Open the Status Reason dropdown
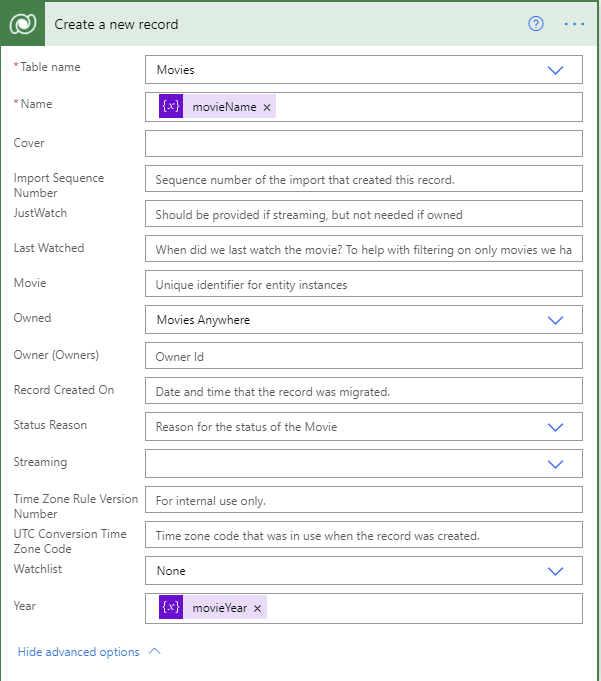The image size is (601, 681). (555, 427)
